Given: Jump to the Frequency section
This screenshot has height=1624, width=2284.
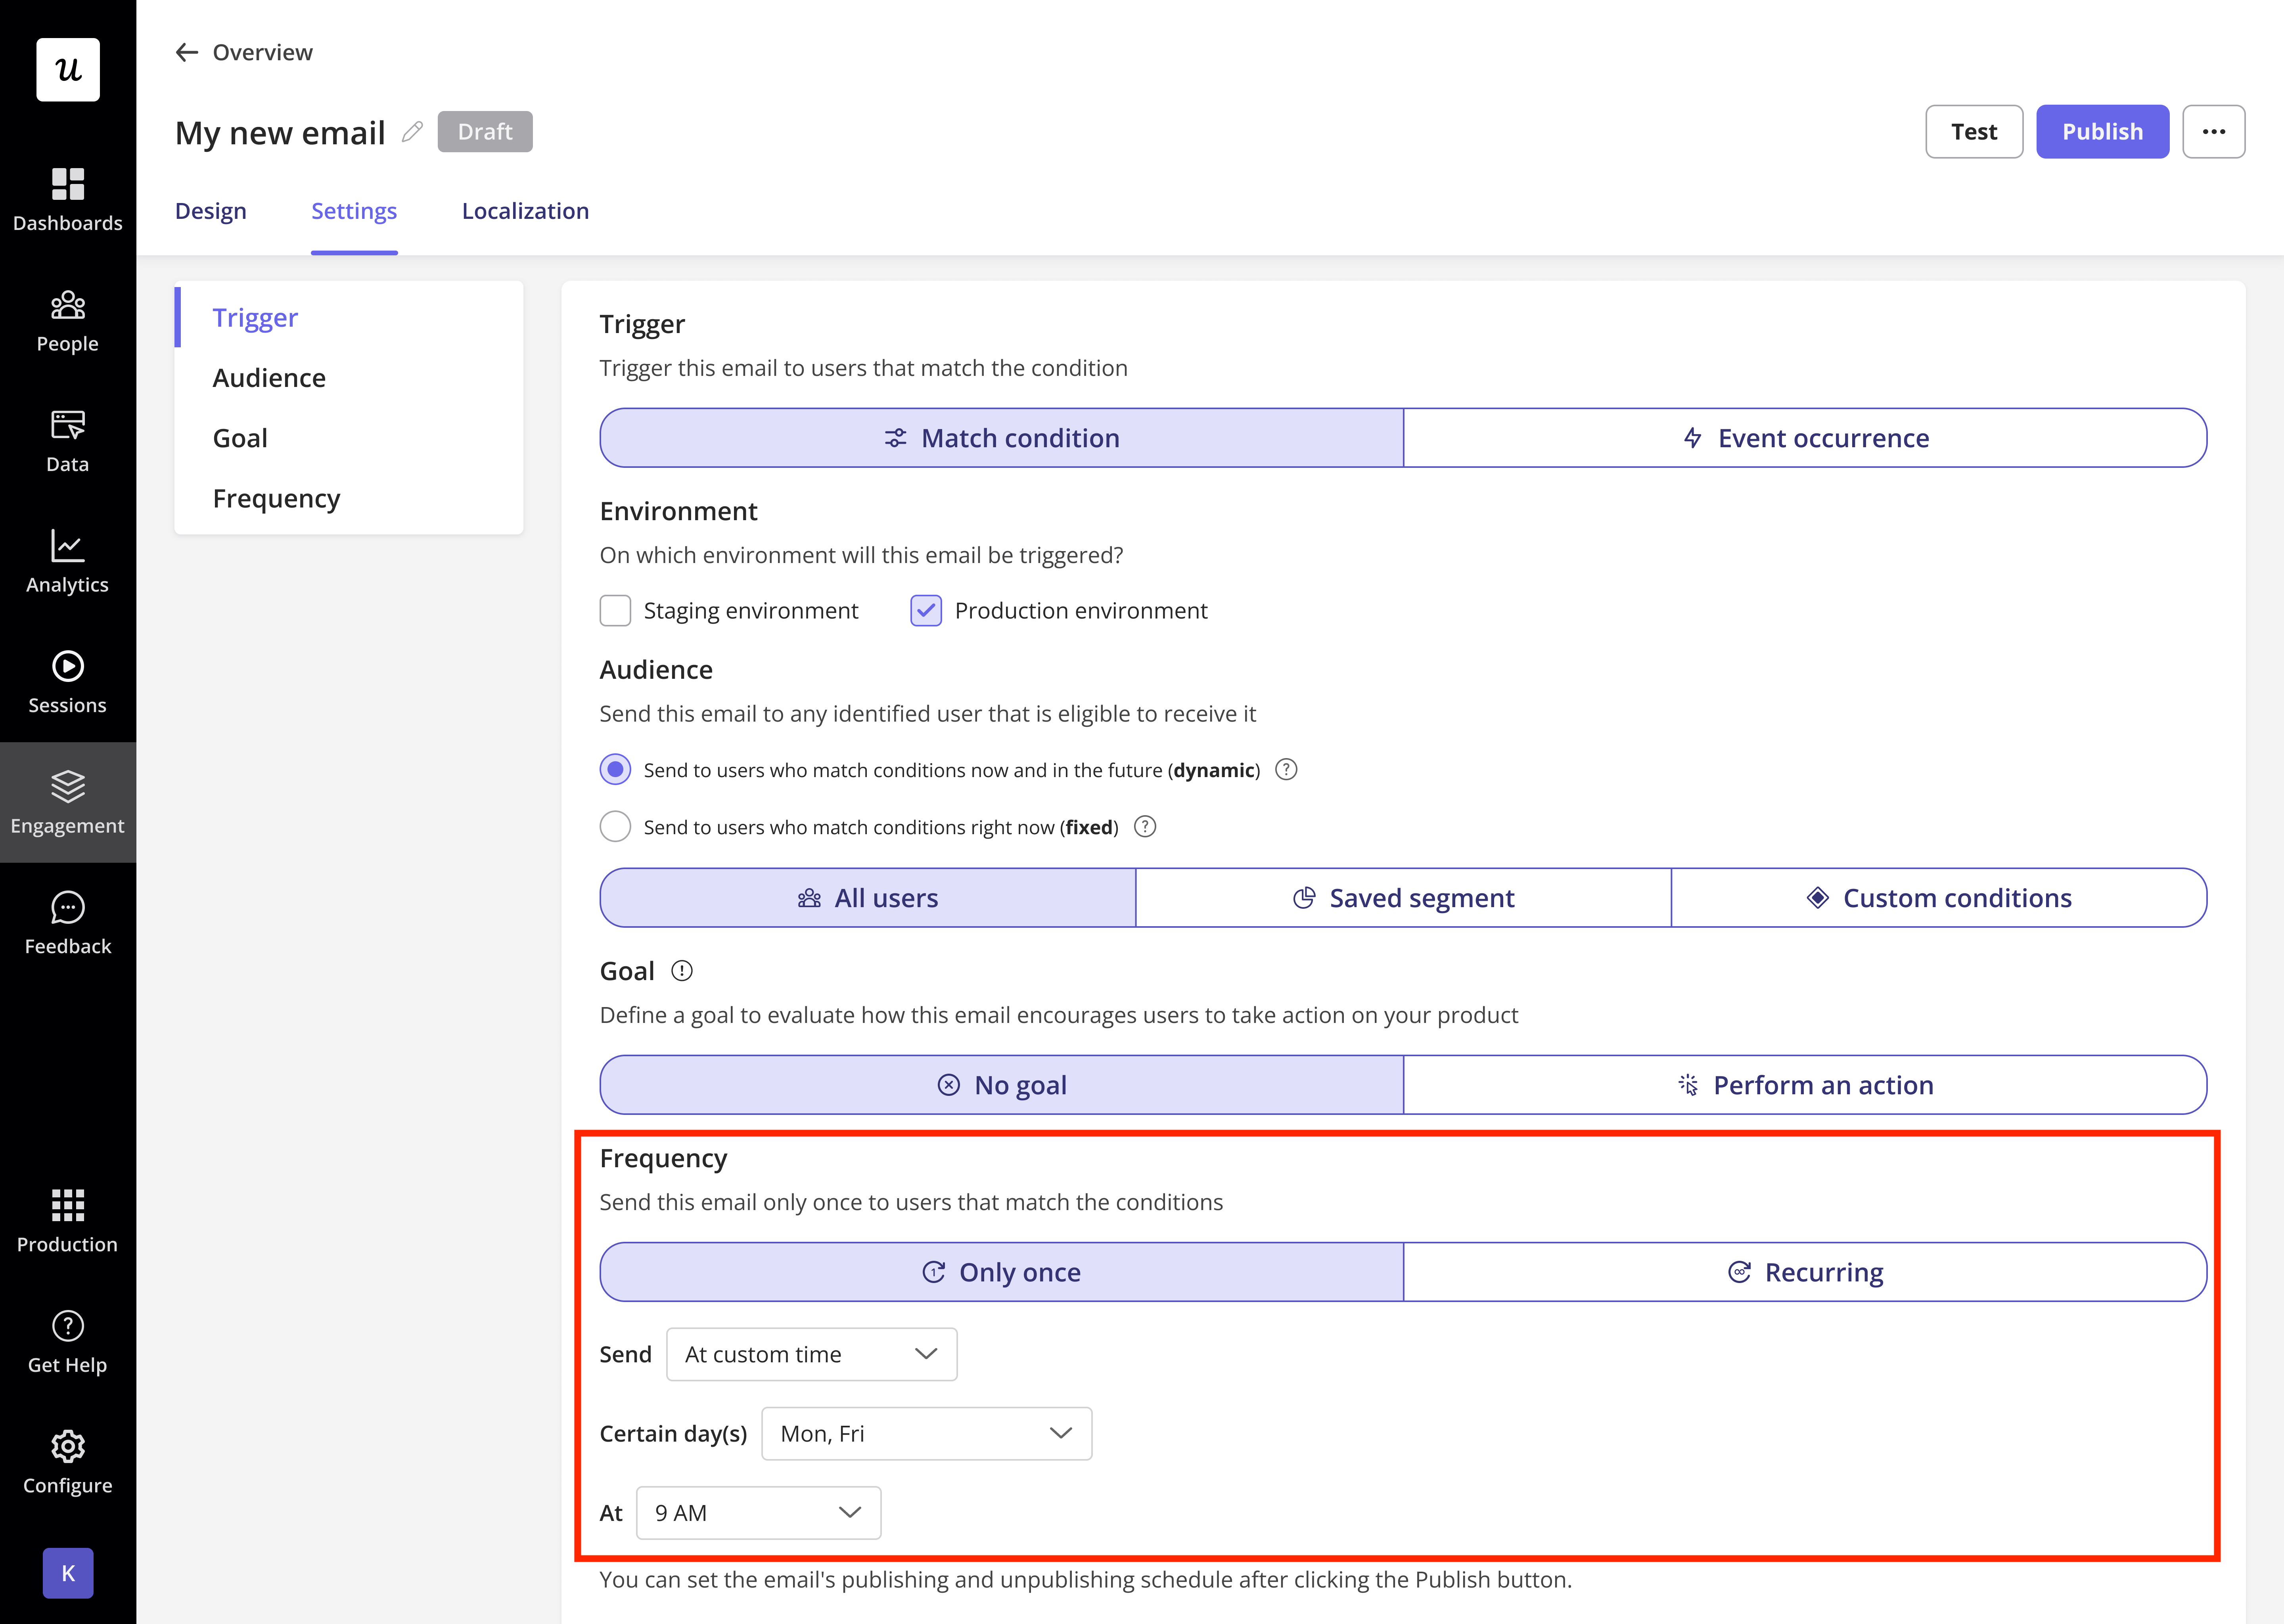Looking at the screenshot, I should point(349,498).
